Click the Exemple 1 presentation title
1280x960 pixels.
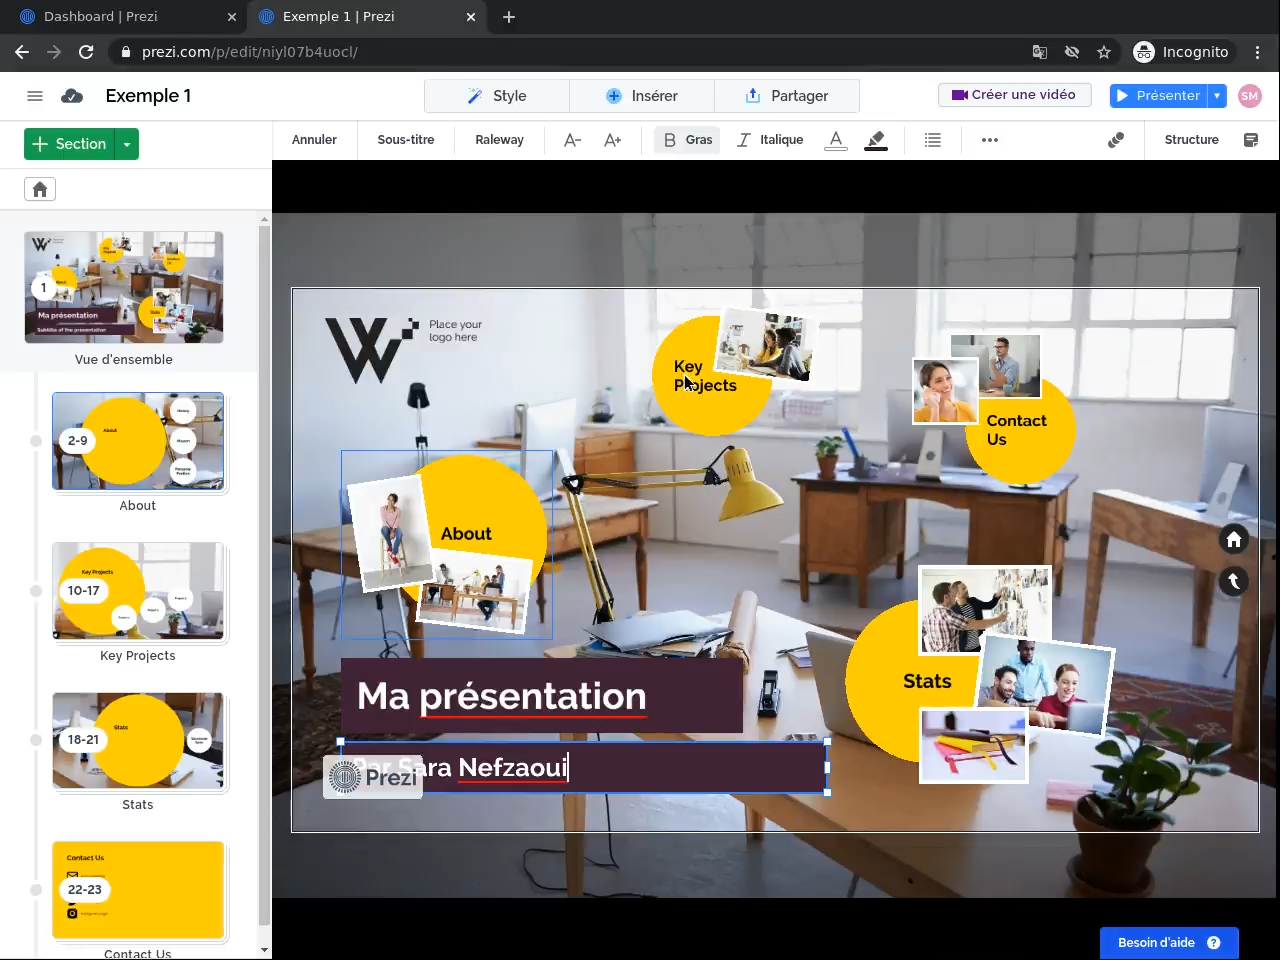pyautogui.click(x=148, y=96)
